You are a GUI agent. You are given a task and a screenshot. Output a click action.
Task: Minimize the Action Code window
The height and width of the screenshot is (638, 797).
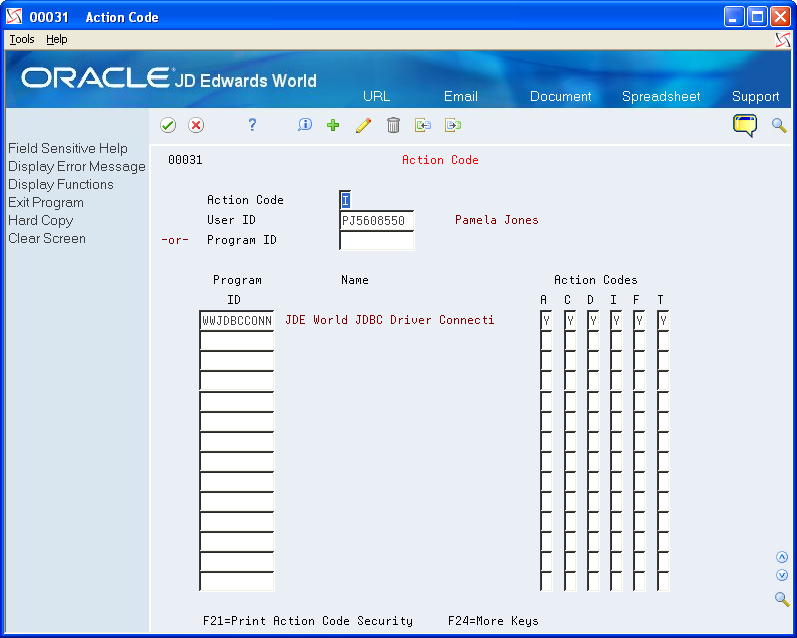(733, 17)
